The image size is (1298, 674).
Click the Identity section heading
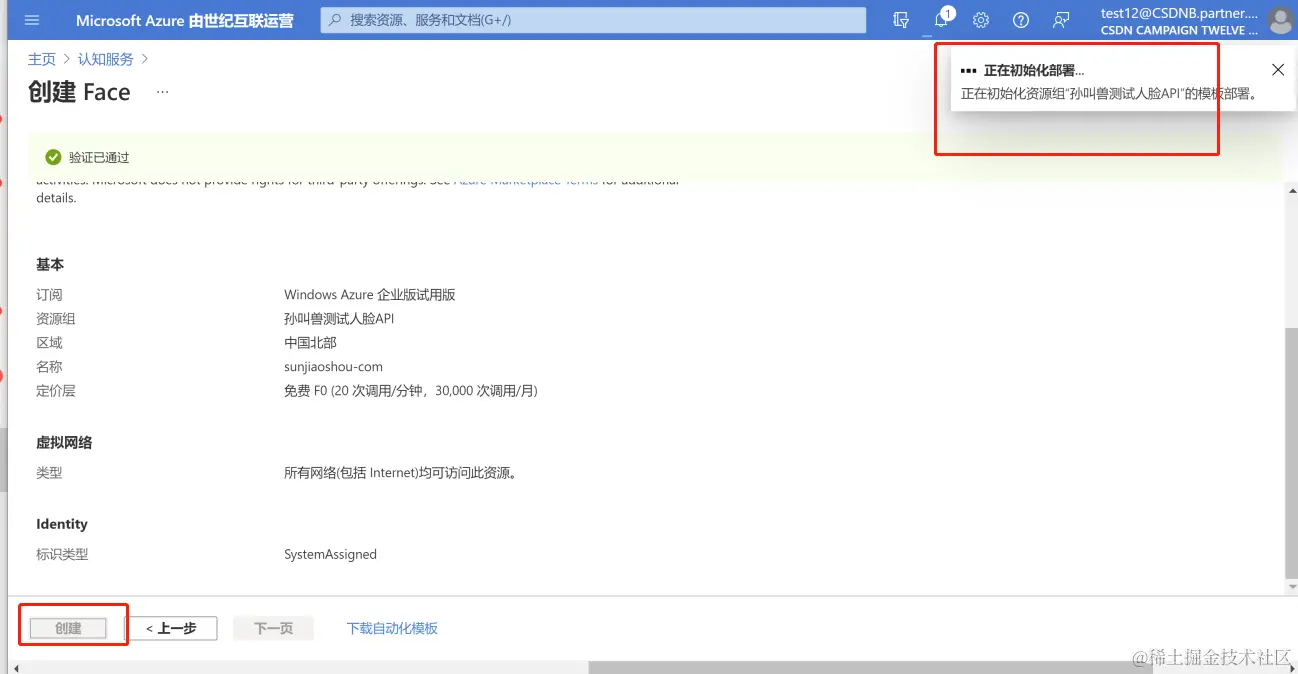(x=62, y=524)
